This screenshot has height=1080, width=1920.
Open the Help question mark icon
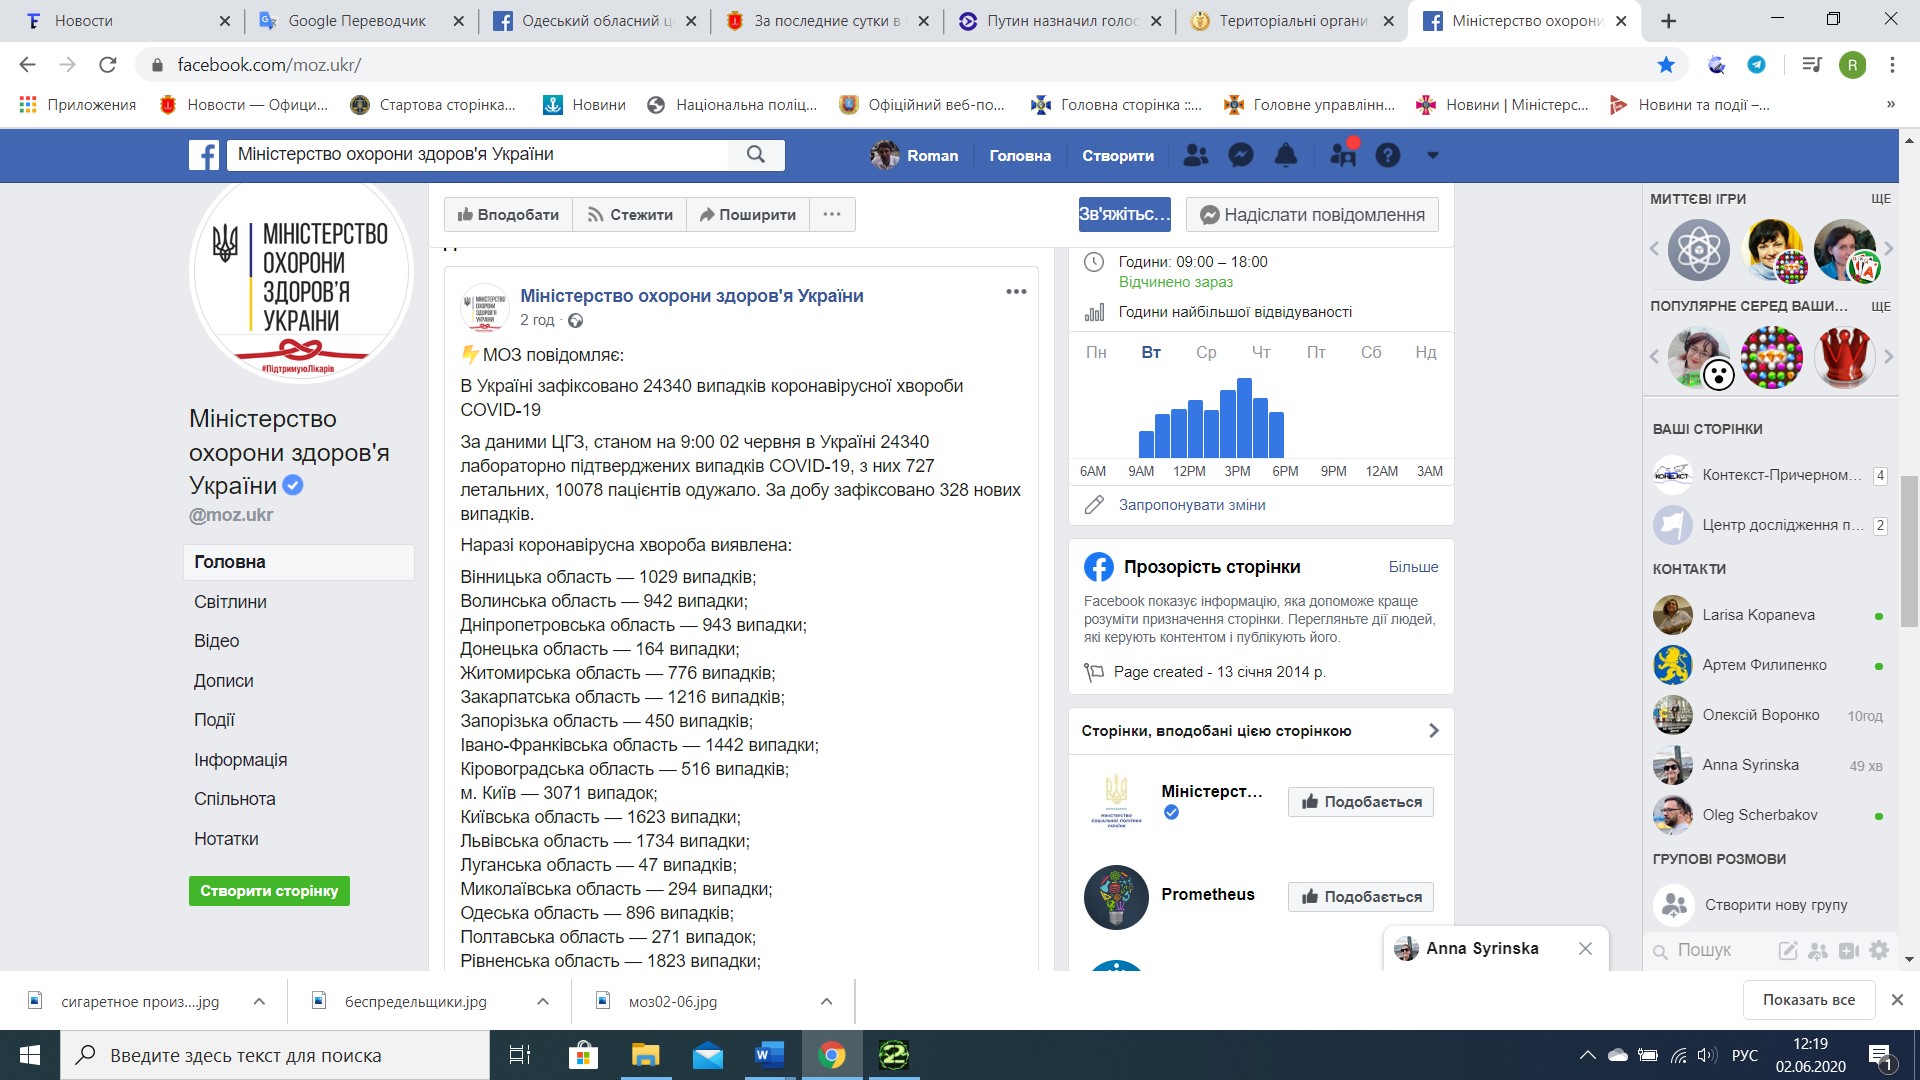(1388, 155)
